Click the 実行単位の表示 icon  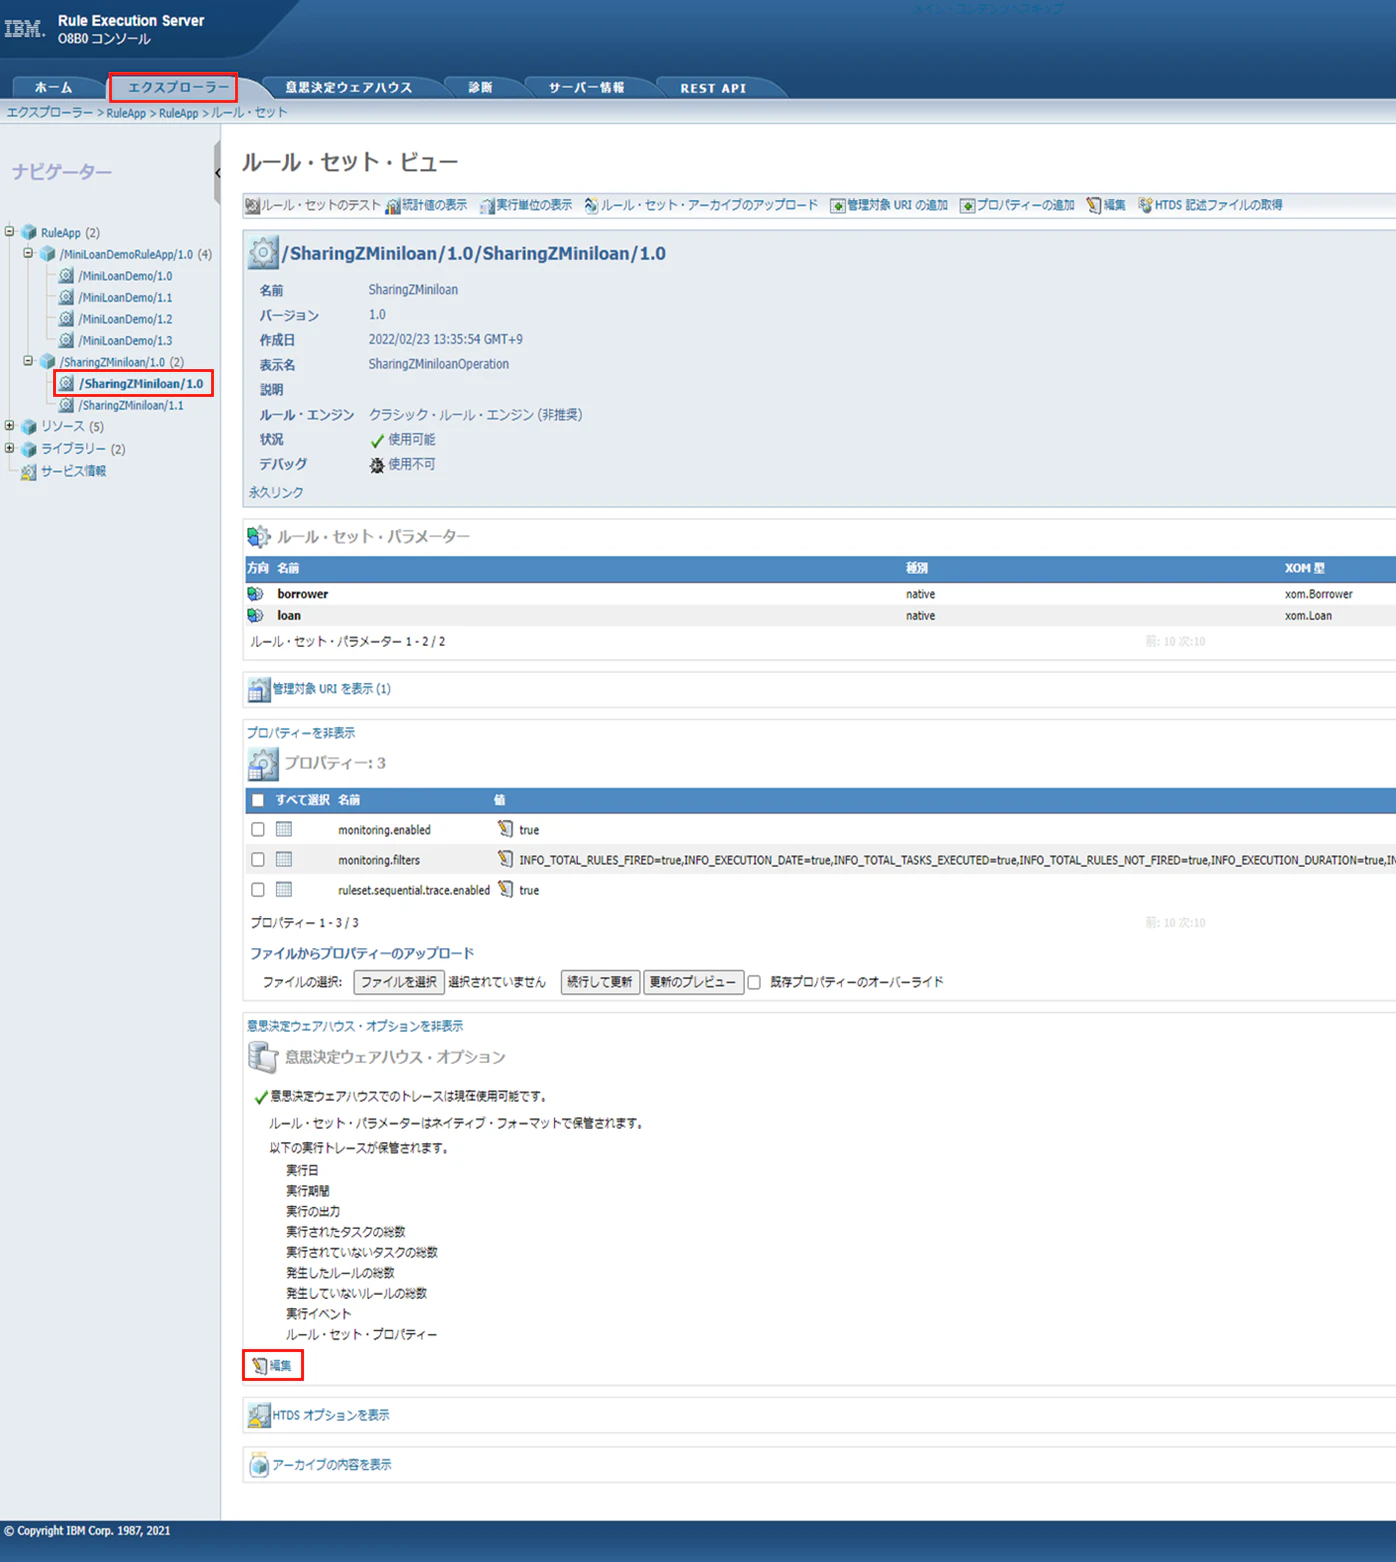[x=487, y=205]
